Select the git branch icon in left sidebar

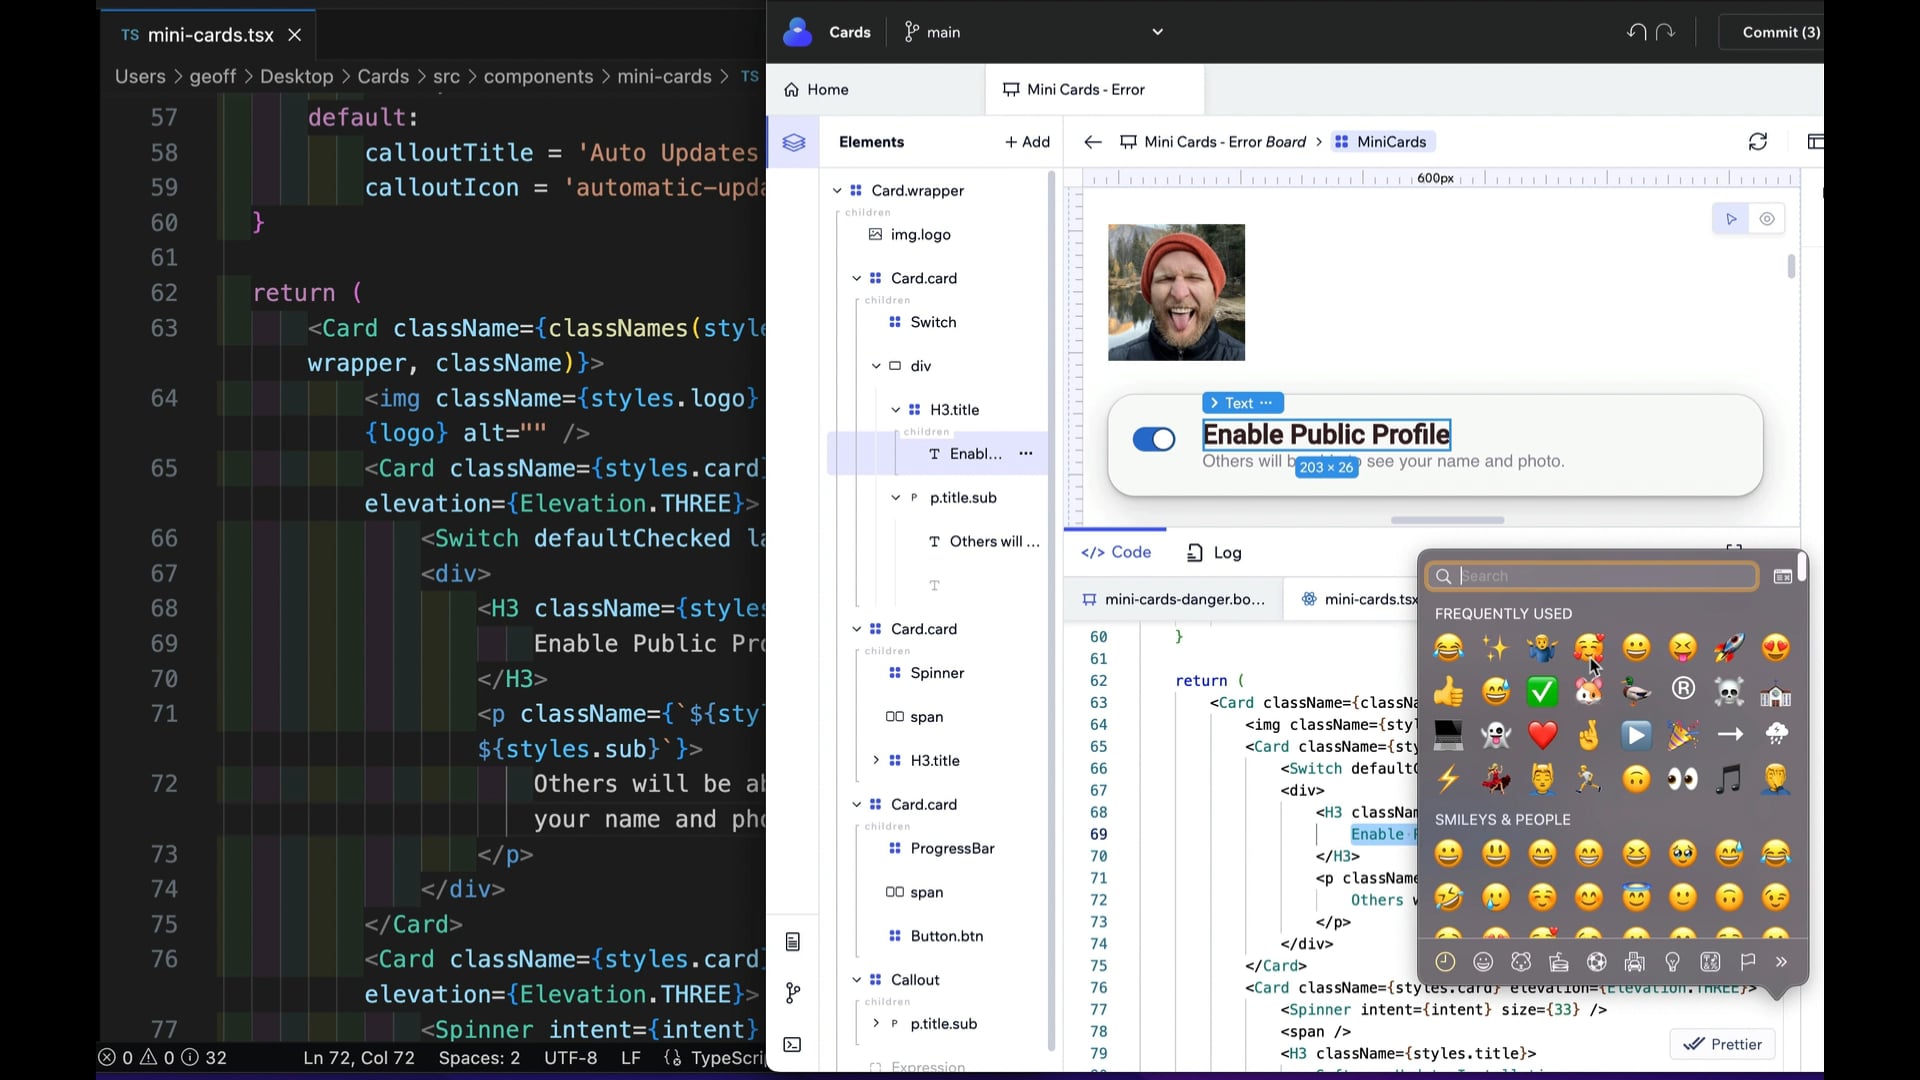(793, 992)
